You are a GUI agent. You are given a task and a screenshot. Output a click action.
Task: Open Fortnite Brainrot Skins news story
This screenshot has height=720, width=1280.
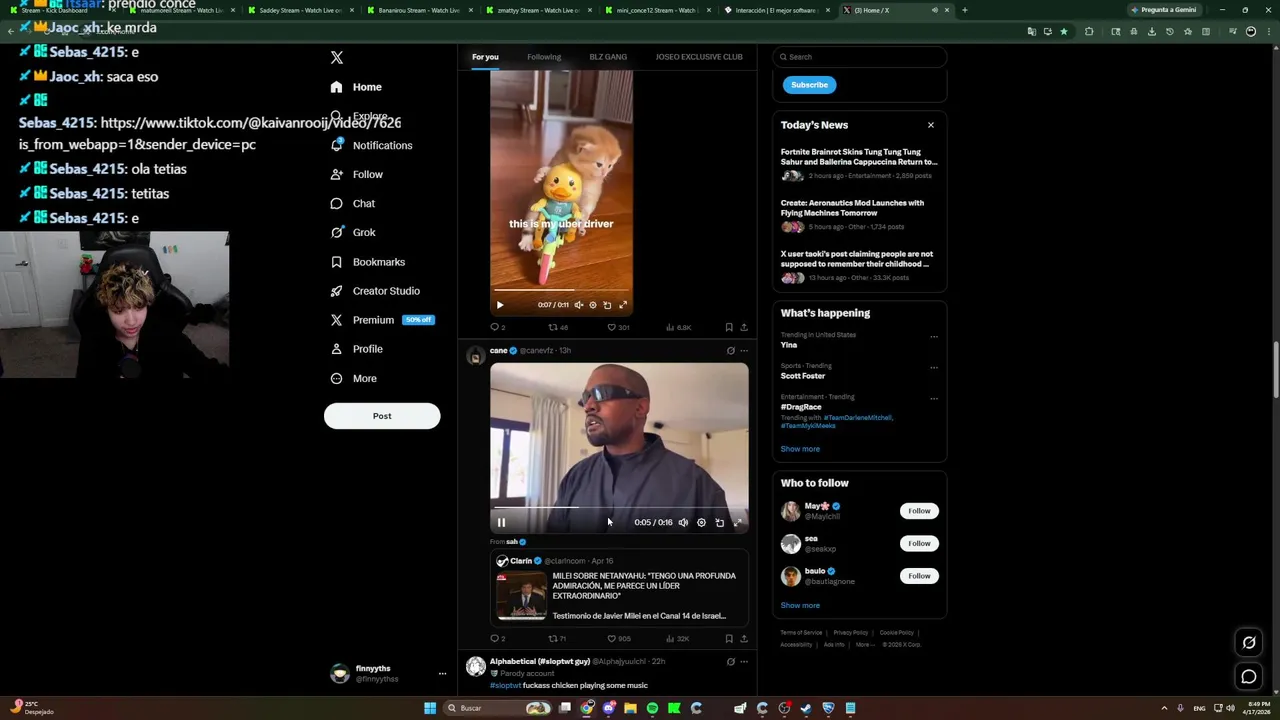click(859, 165)
